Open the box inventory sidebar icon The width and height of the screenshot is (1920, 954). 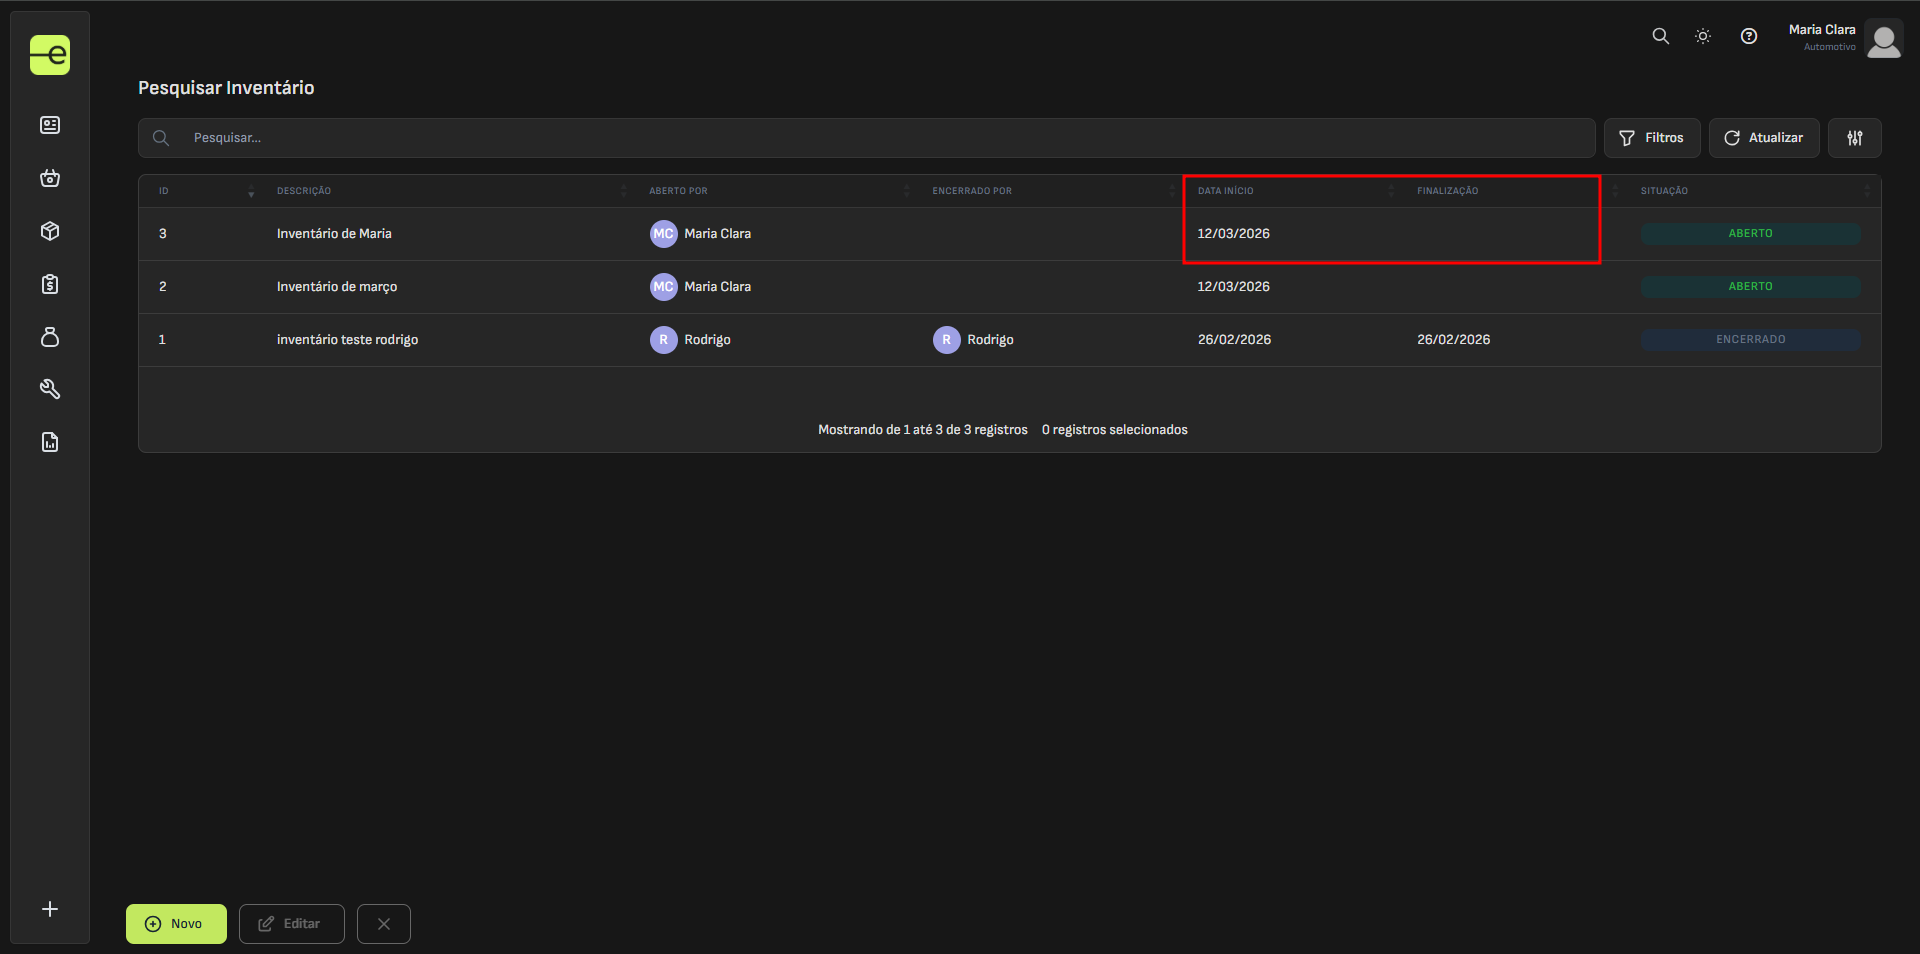(50, 231)
